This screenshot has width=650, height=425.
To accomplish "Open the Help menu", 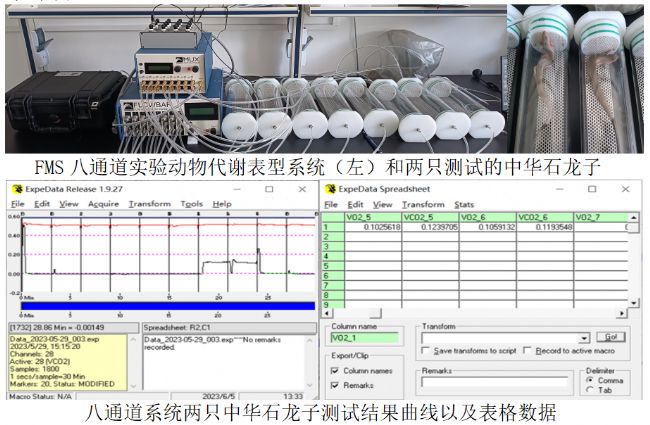I will [222, 204].
